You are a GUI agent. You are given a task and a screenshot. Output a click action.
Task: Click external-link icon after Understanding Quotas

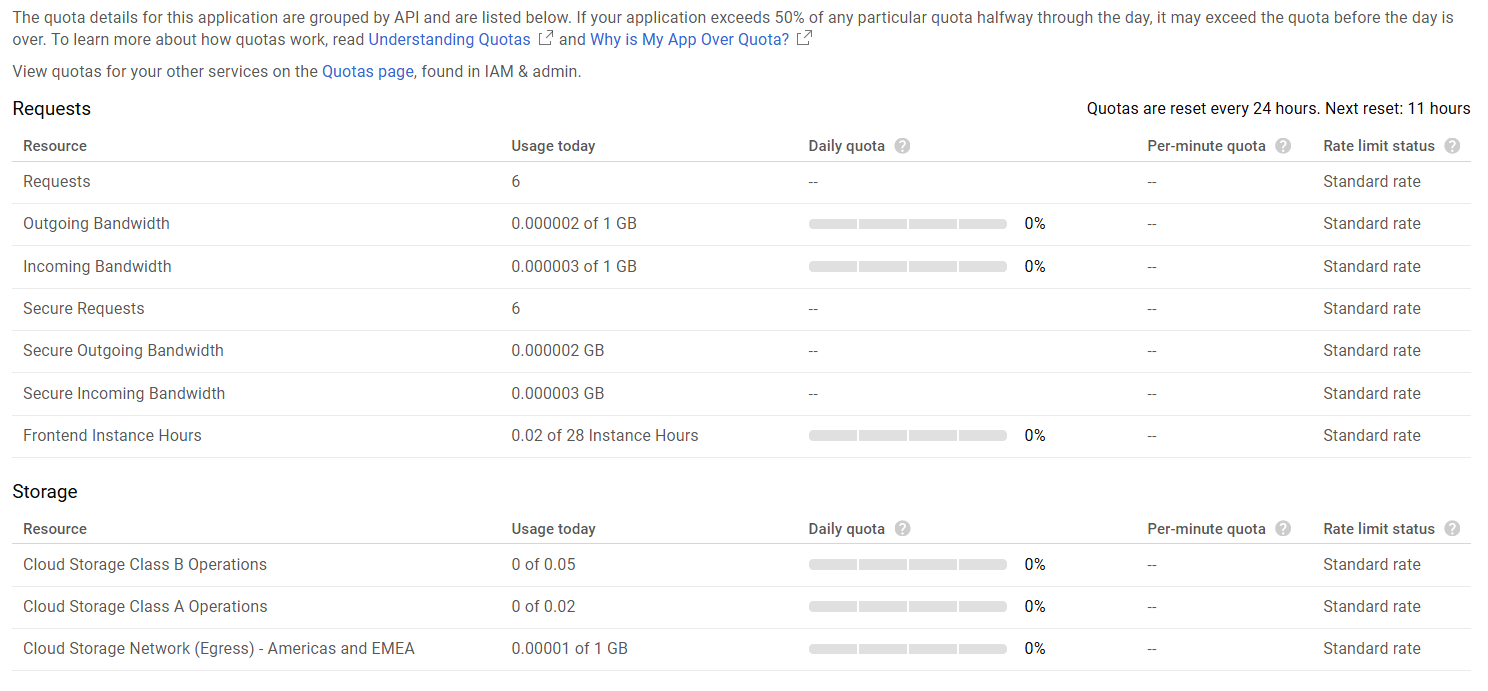545,39
